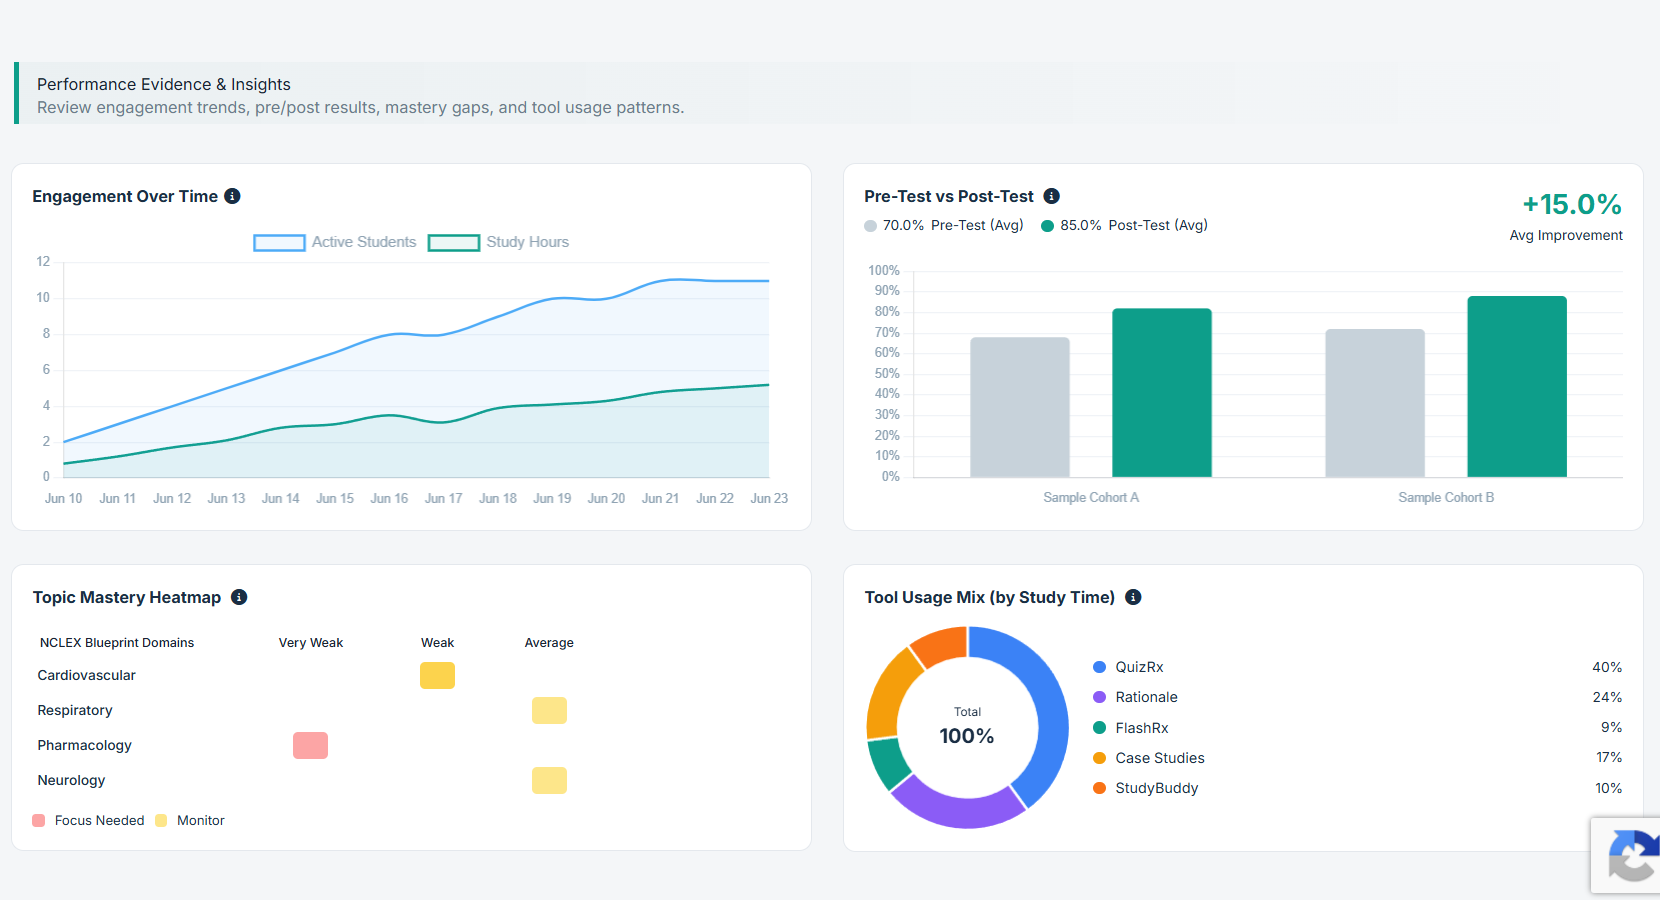
Task: Open the Topic Mastery Heatmap info icon
Action: click(x=239, y=597)
